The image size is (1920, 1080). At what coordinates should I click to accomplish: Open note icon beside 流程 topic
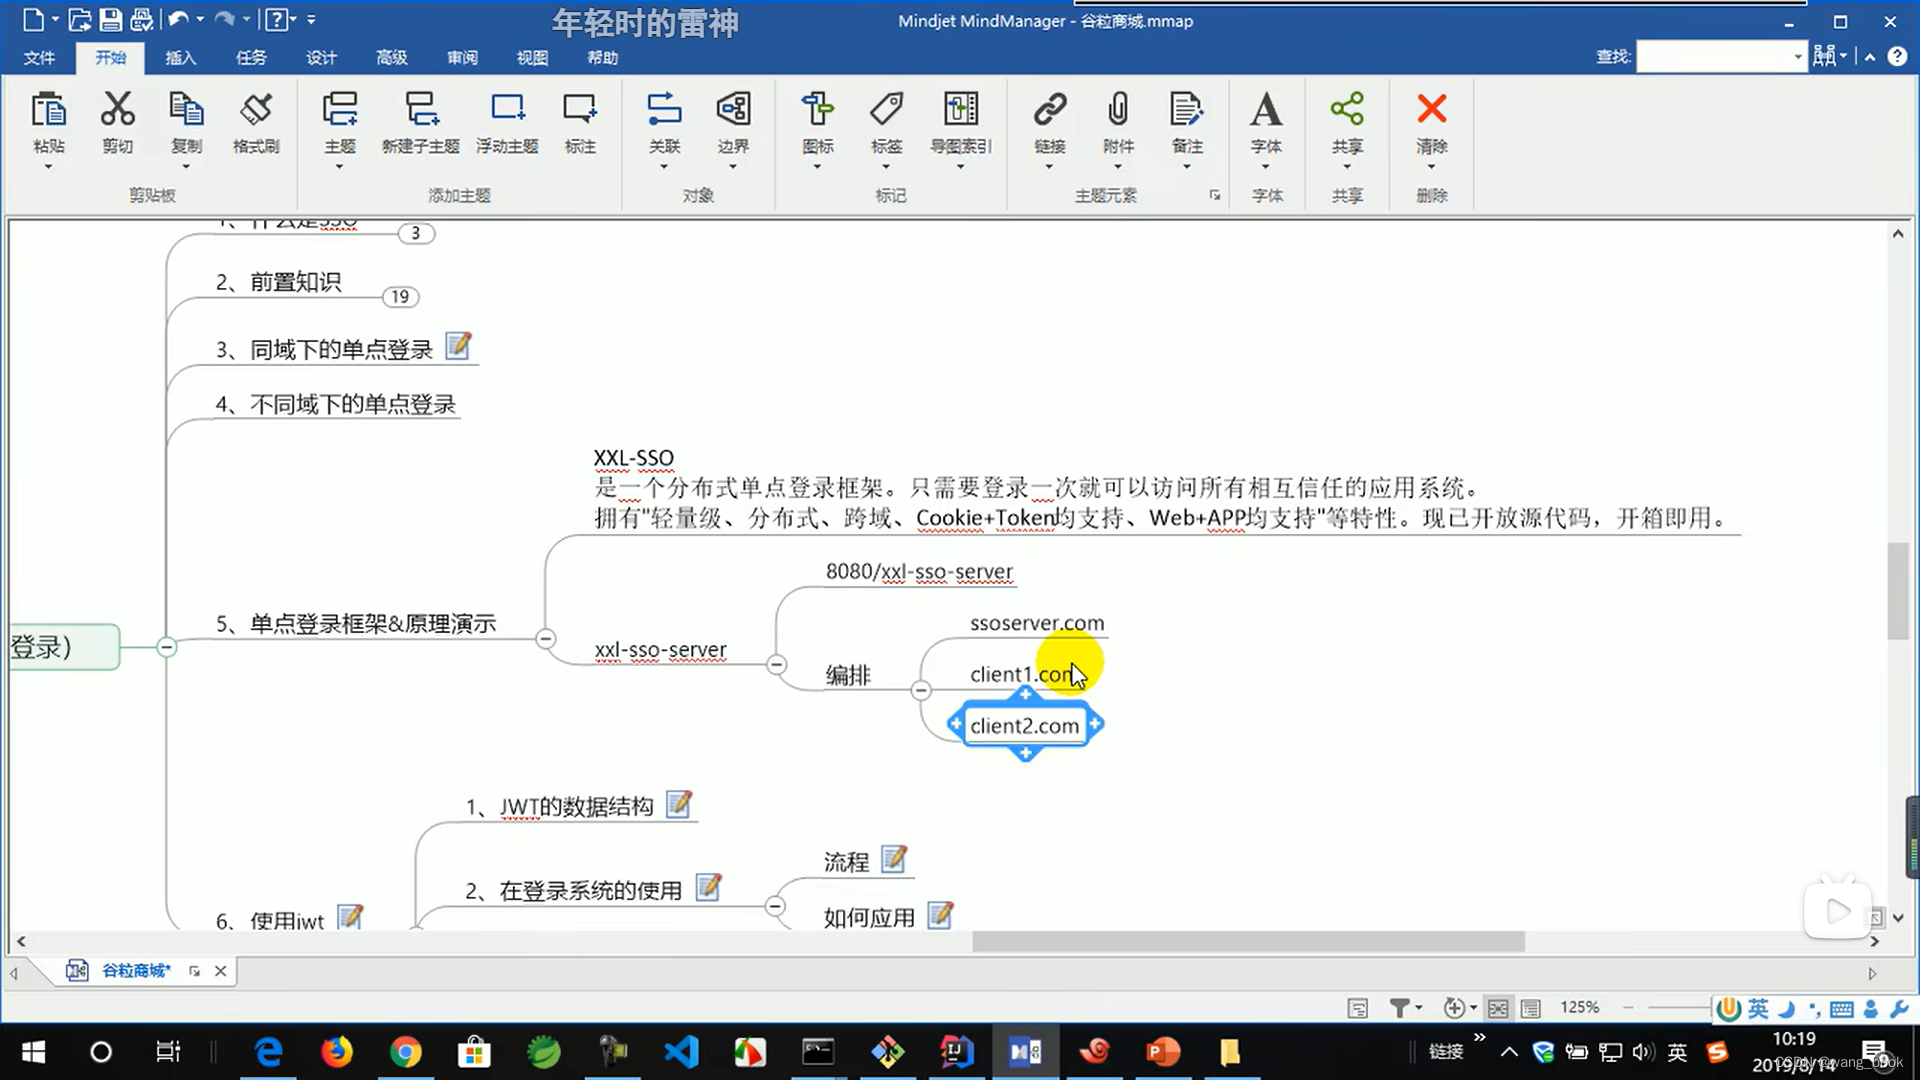894,859
